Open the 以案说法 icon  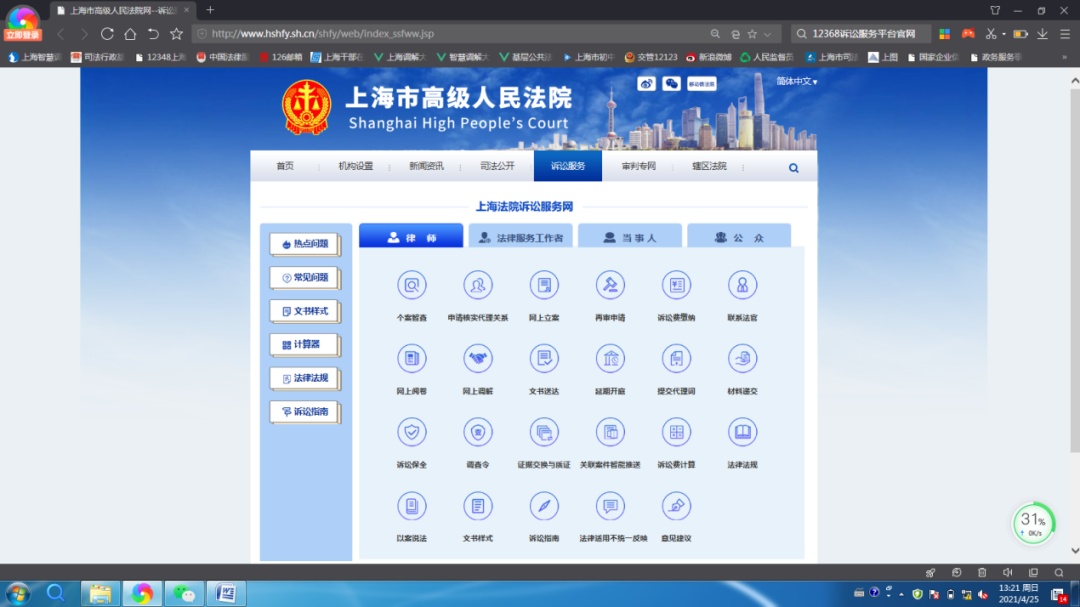(x=412, y=506)
